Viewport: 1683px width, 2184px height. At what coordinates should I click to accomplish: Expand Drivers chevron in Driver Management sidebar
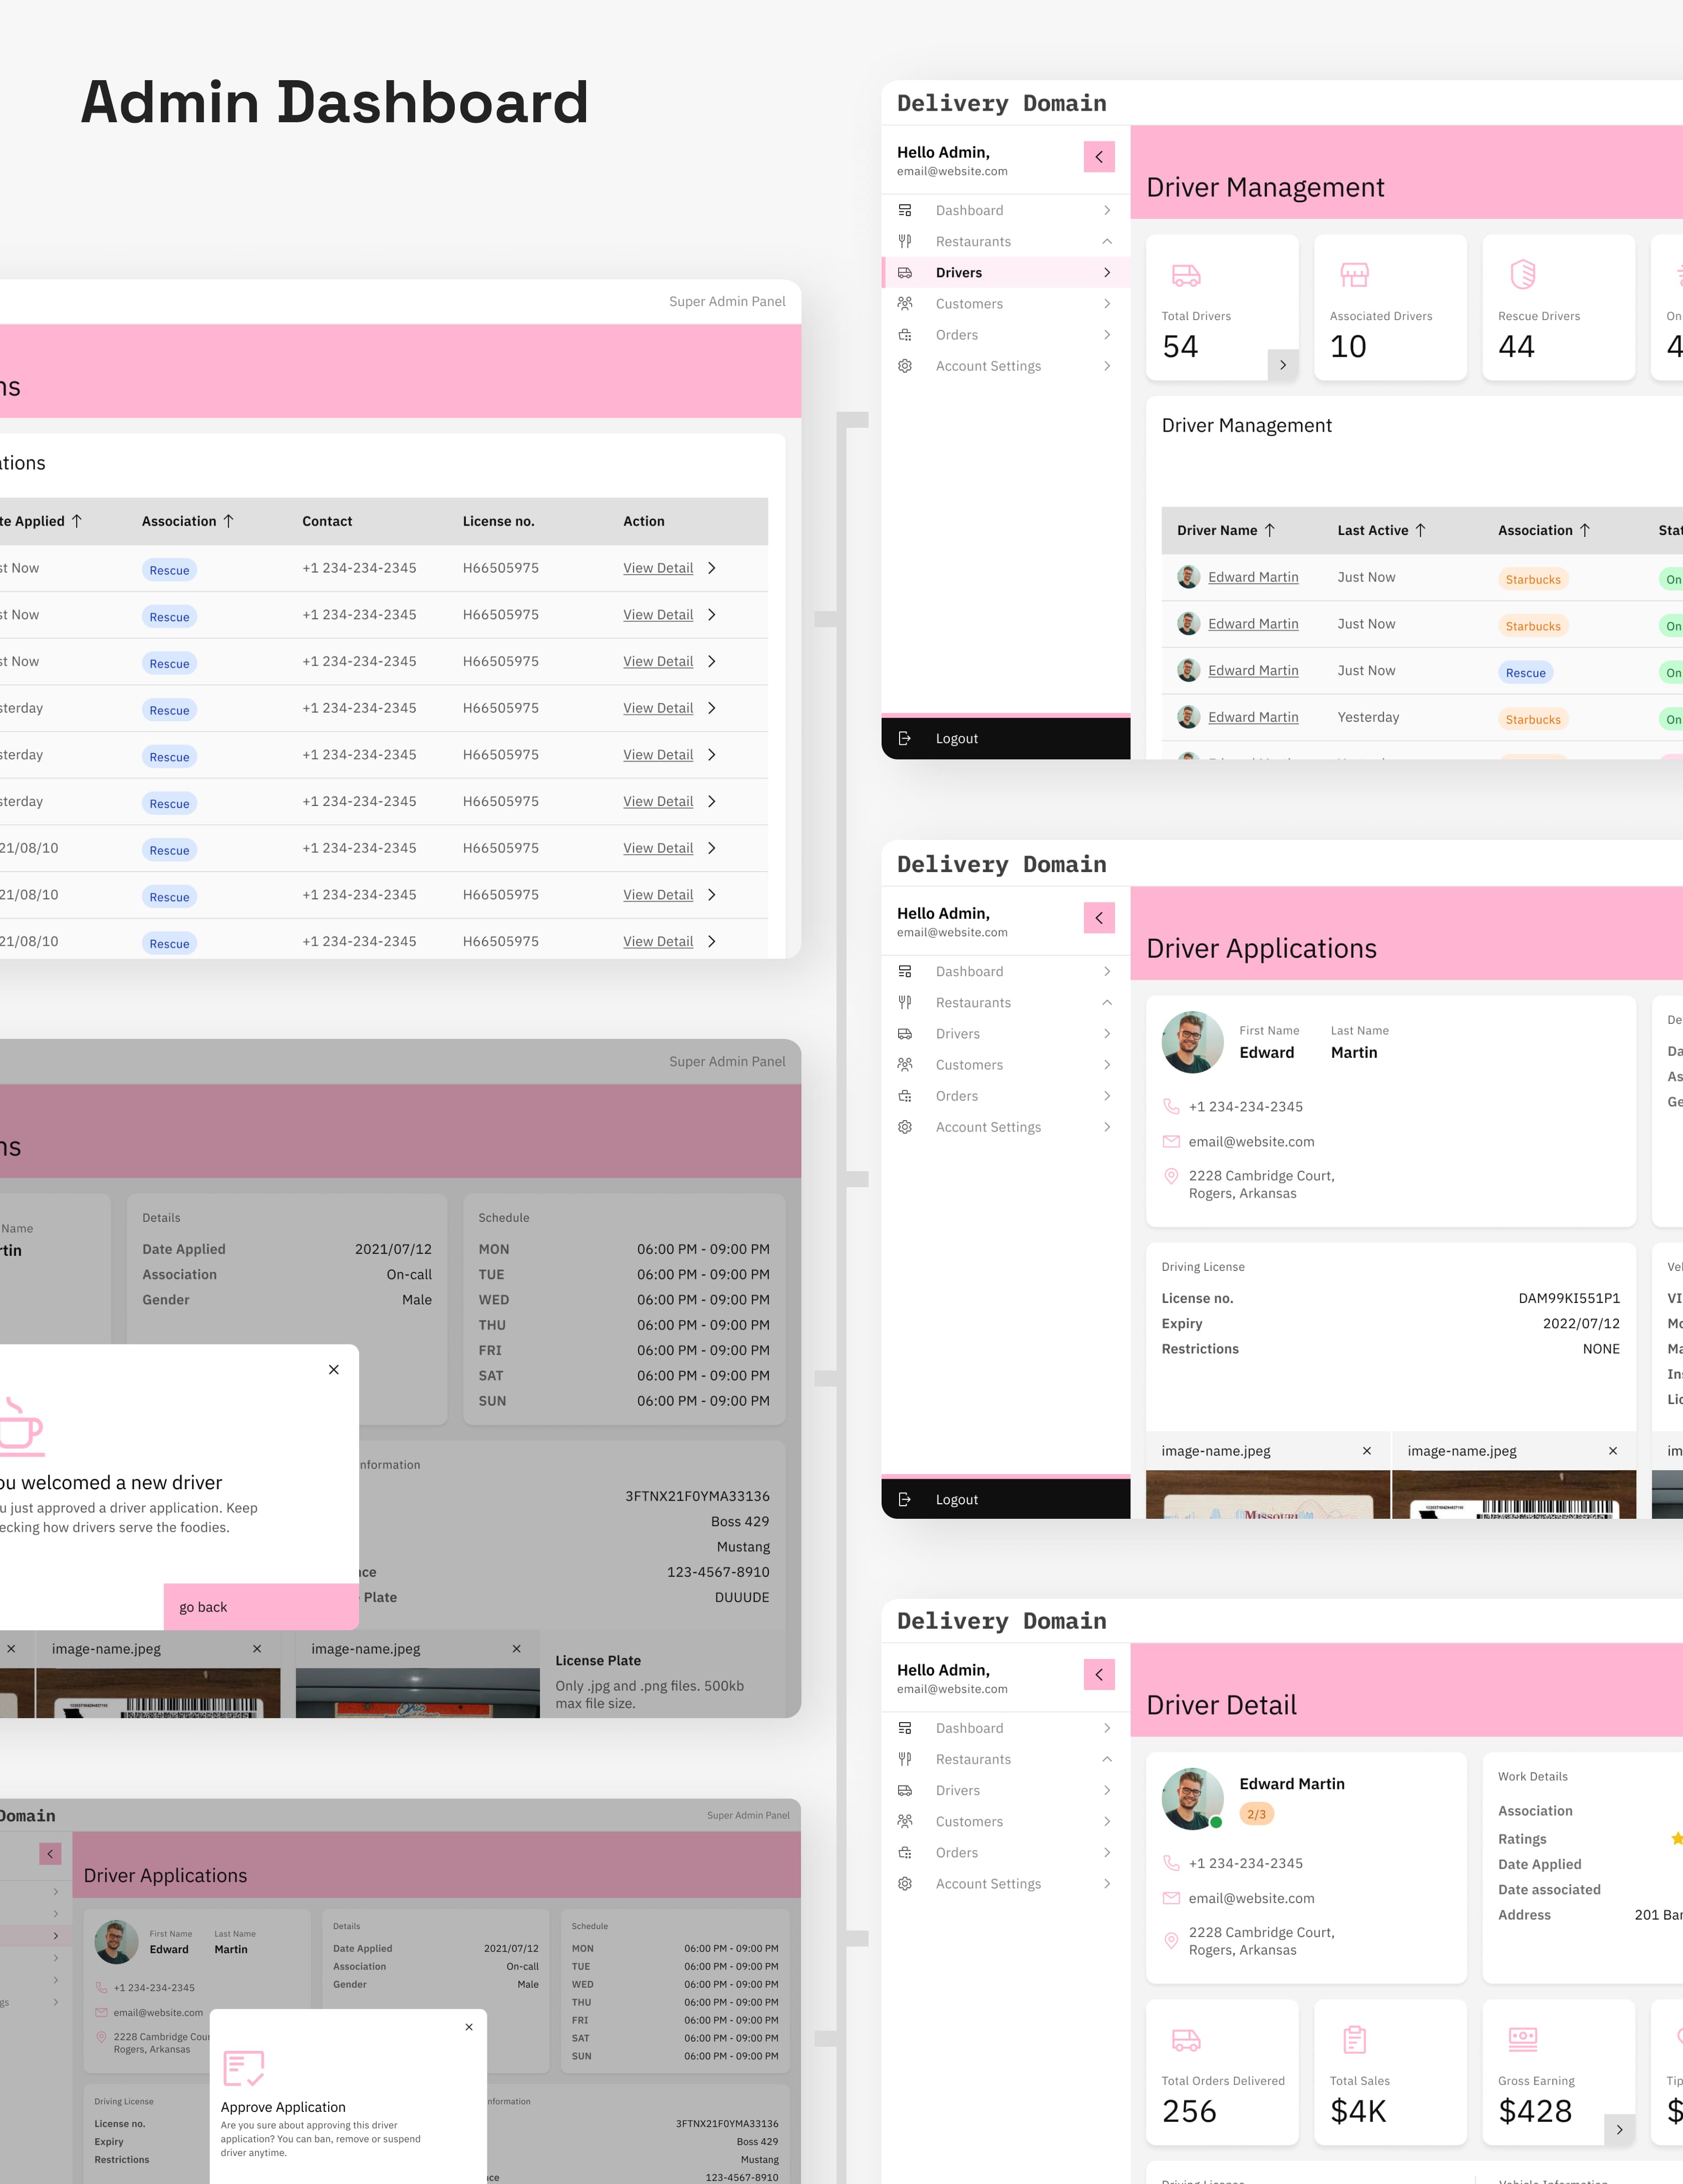1107,272
